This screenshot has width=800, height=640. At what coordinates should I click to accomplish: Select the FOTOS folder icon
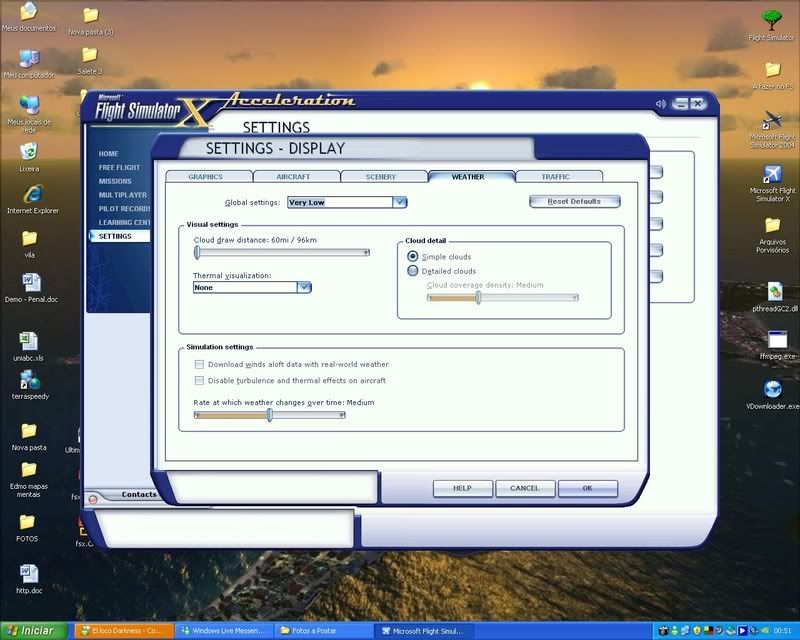[x=27, y=523]
